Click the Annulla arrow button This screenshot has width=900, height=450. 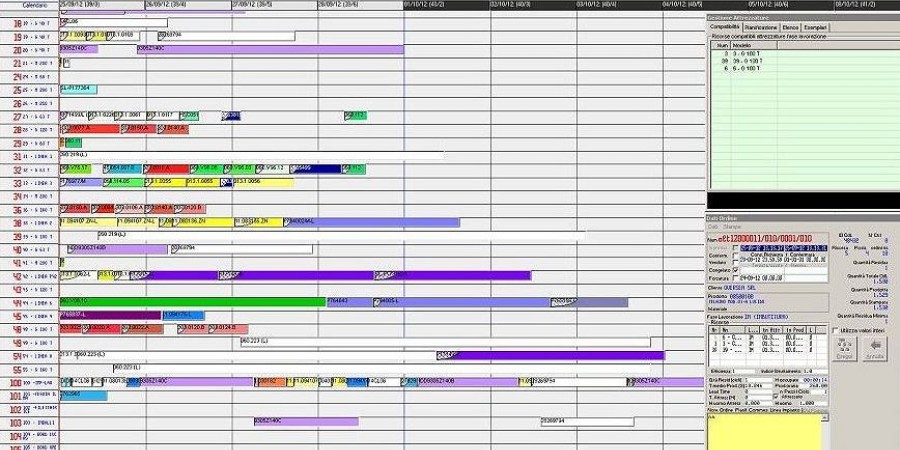[874, 348]
